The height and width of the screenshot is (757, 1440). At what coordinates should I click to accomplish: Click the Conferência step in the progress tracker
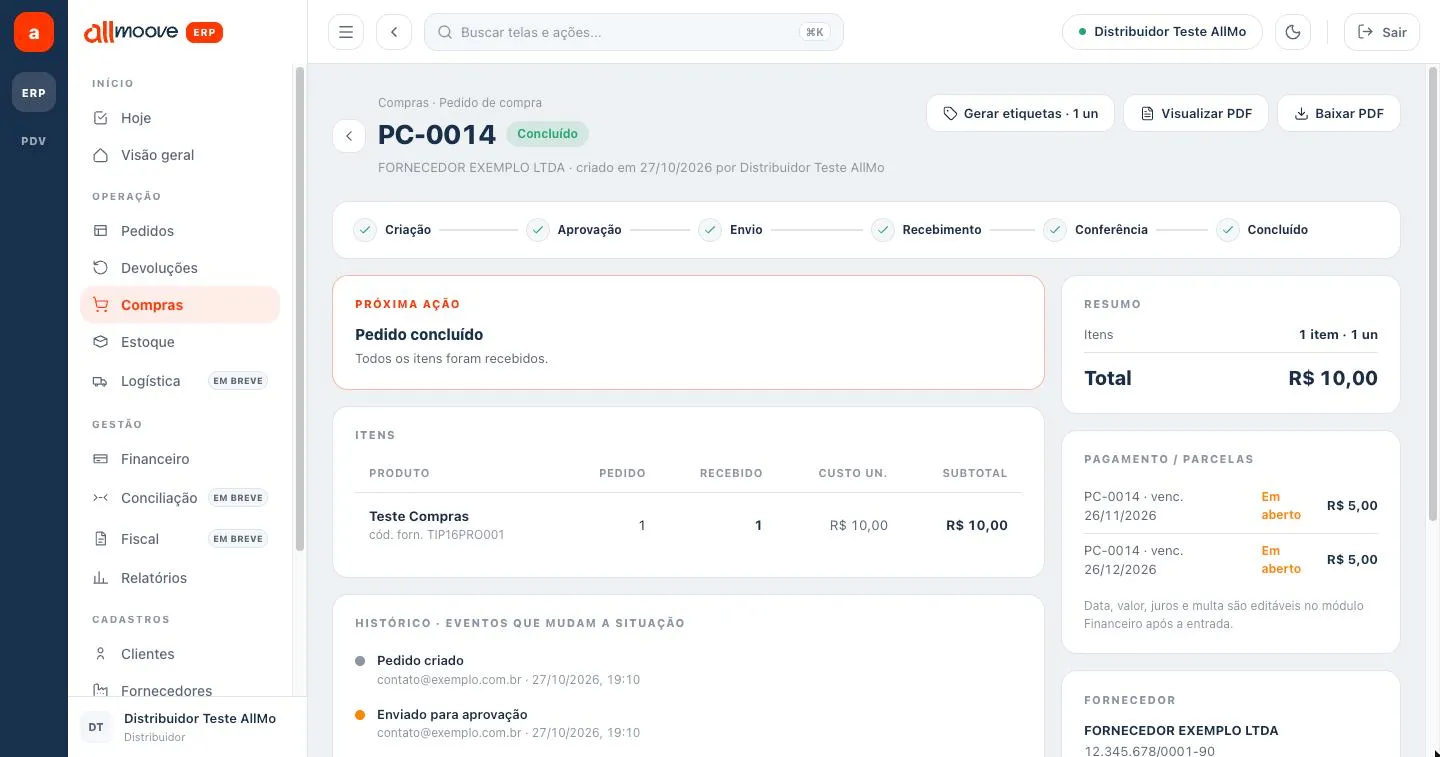[x=1096, y=230]
